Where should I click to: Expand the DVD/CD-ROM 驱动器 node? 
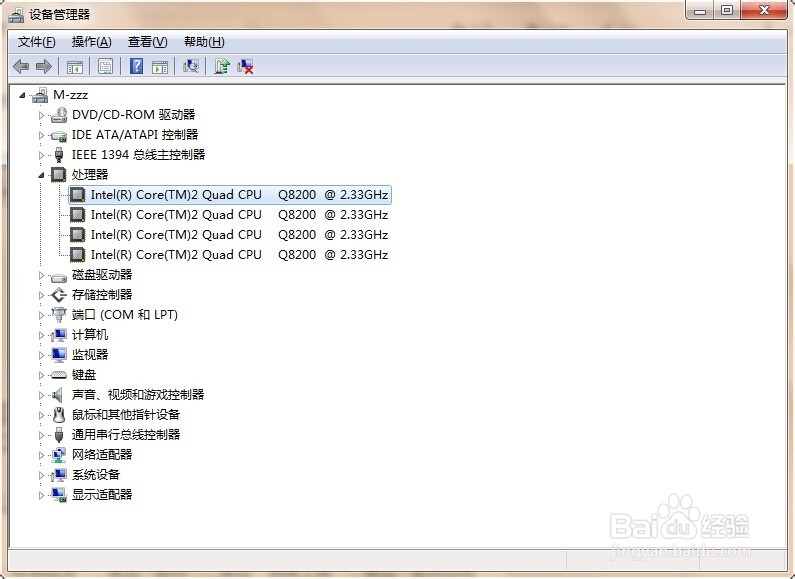pos(42,115)
